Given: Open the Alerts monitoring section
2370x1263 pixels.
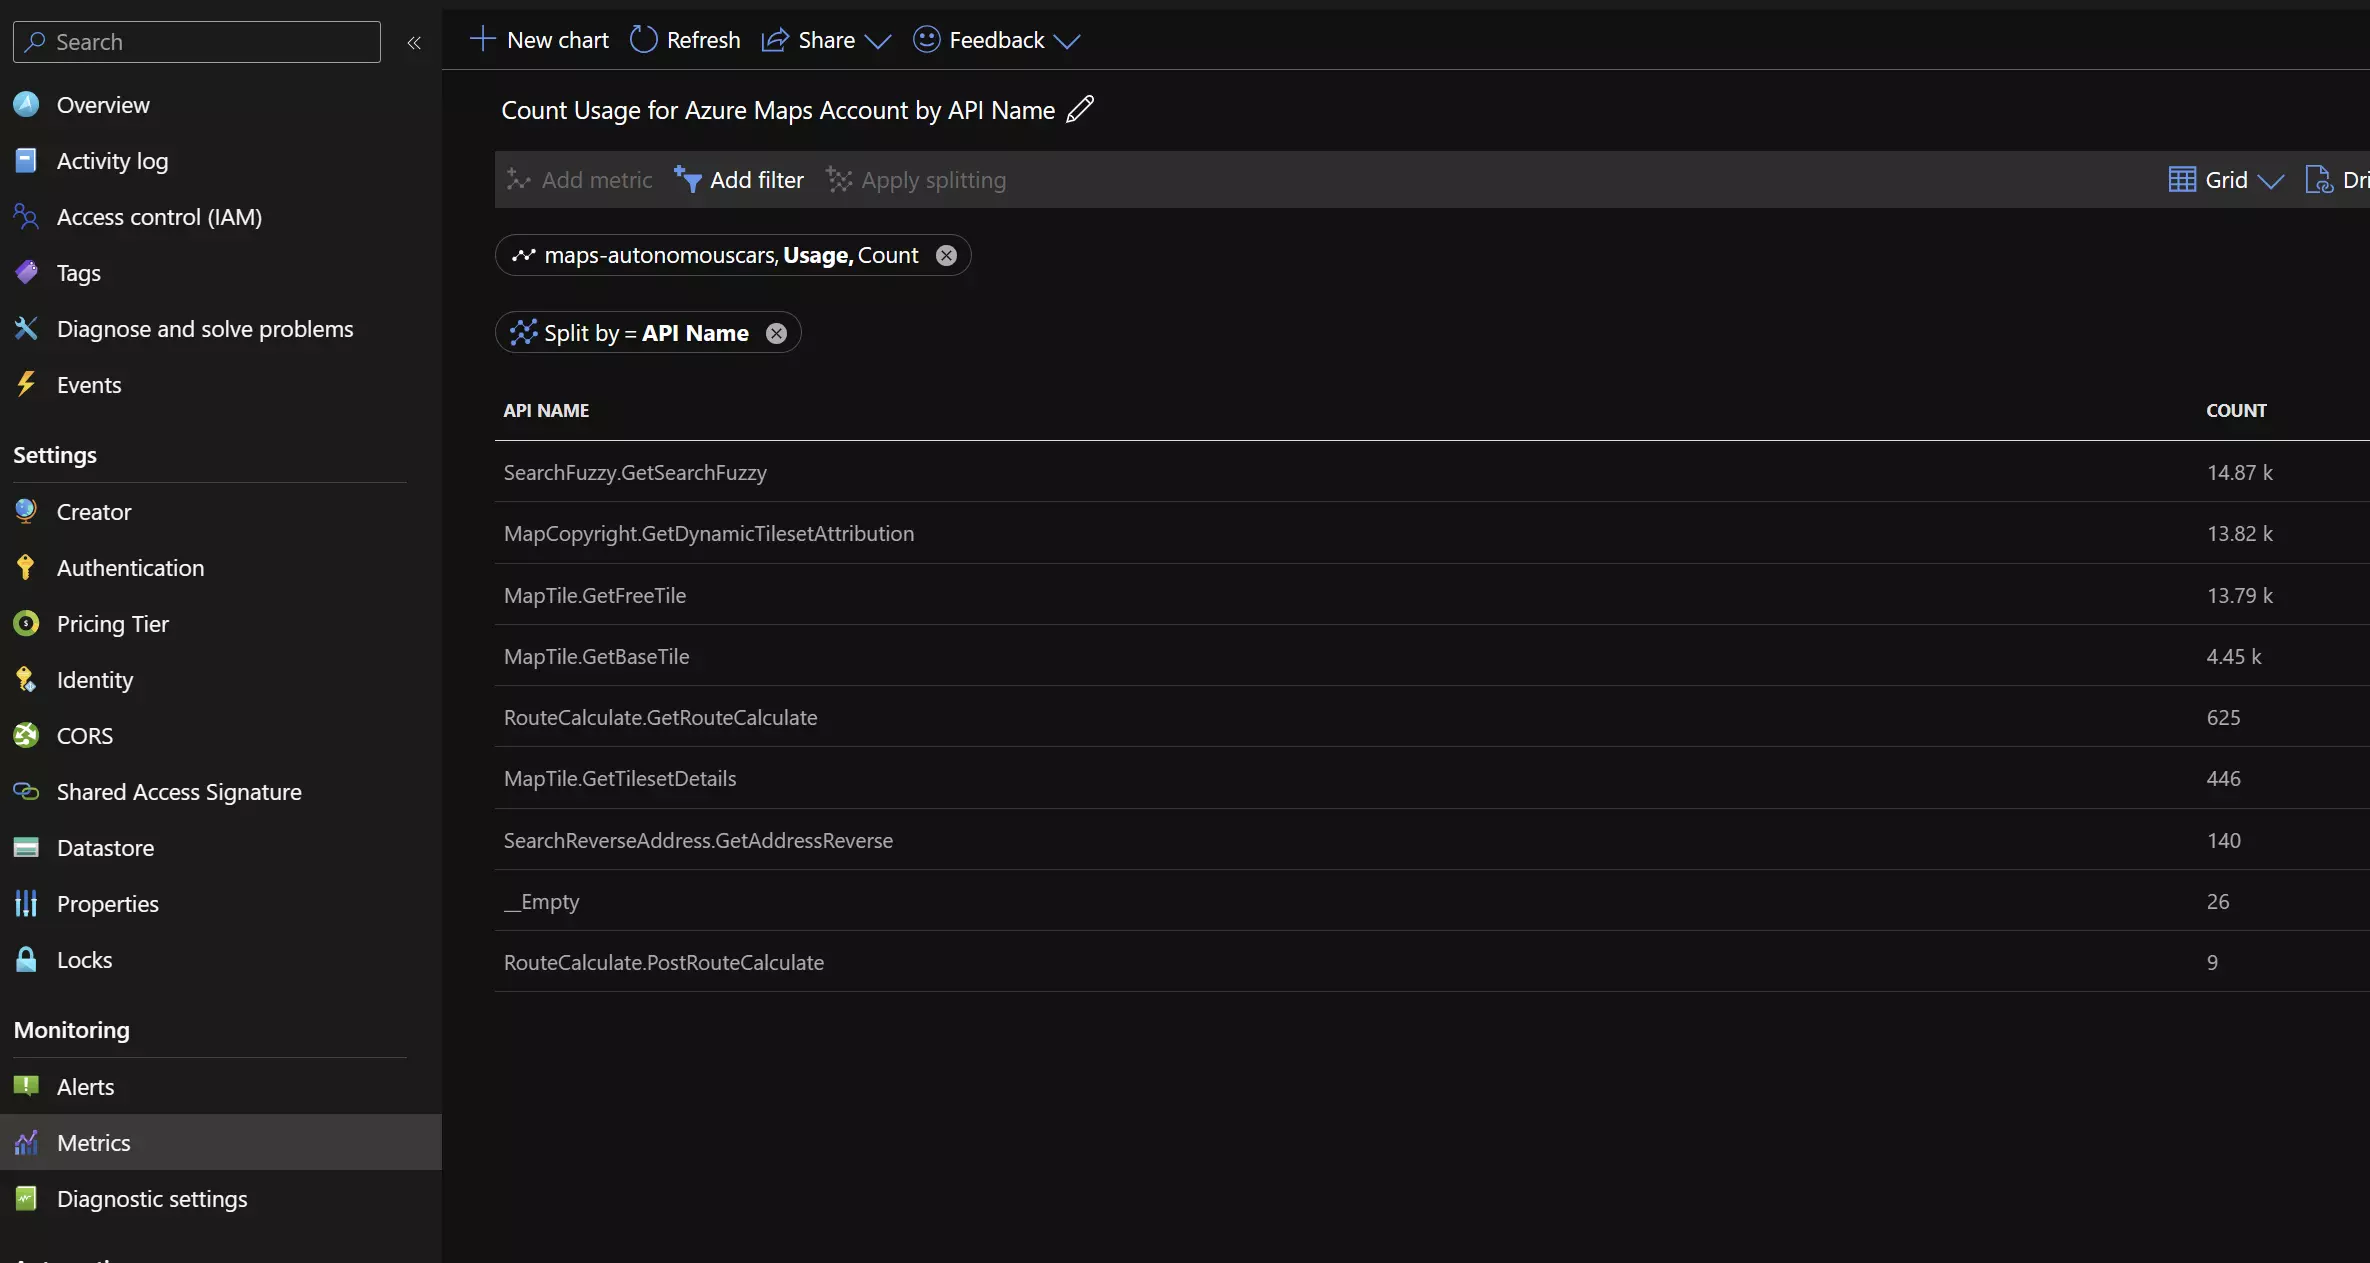Looking at the screenshot, I should (x=85, y=1086).
